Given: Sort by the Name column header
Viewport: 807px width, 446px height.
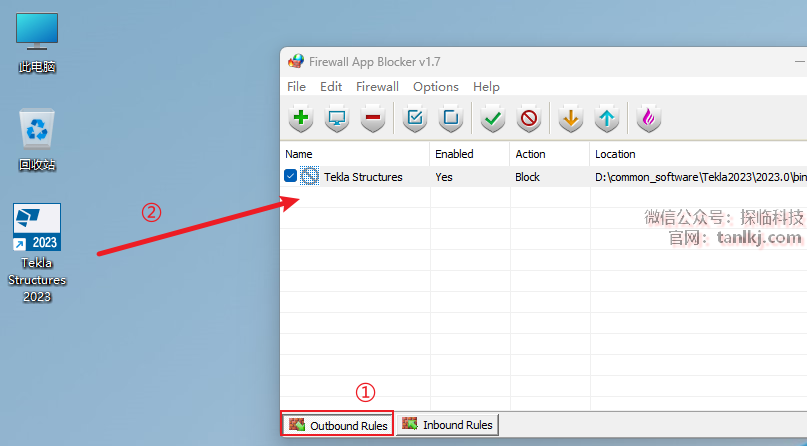Looking at the screenshot, I should (x=355, y=154).
